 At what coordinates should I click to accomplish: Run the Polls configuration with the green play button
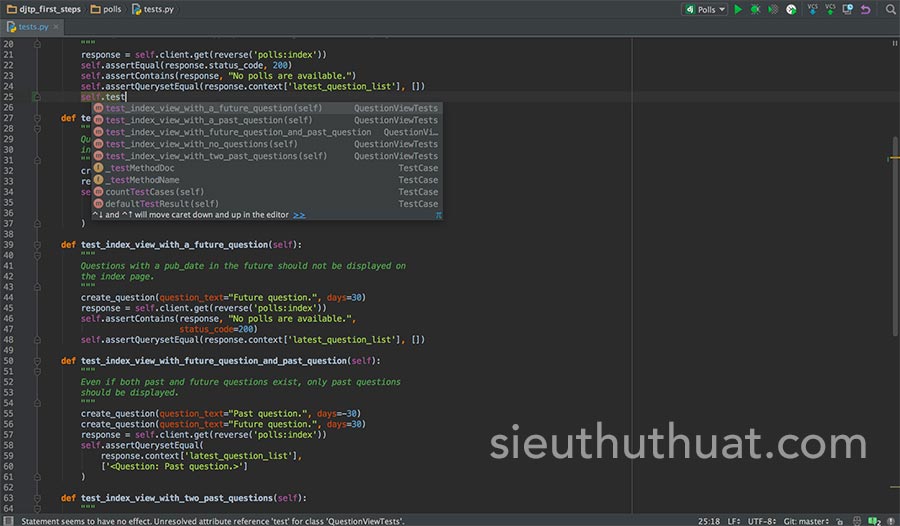tap(738, 9)
